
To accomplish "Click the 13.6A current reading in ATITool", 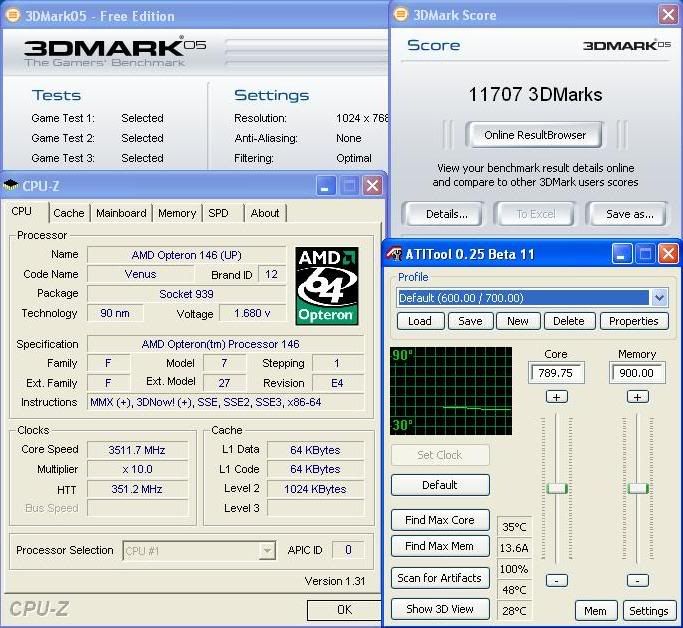I will [514, 548].
